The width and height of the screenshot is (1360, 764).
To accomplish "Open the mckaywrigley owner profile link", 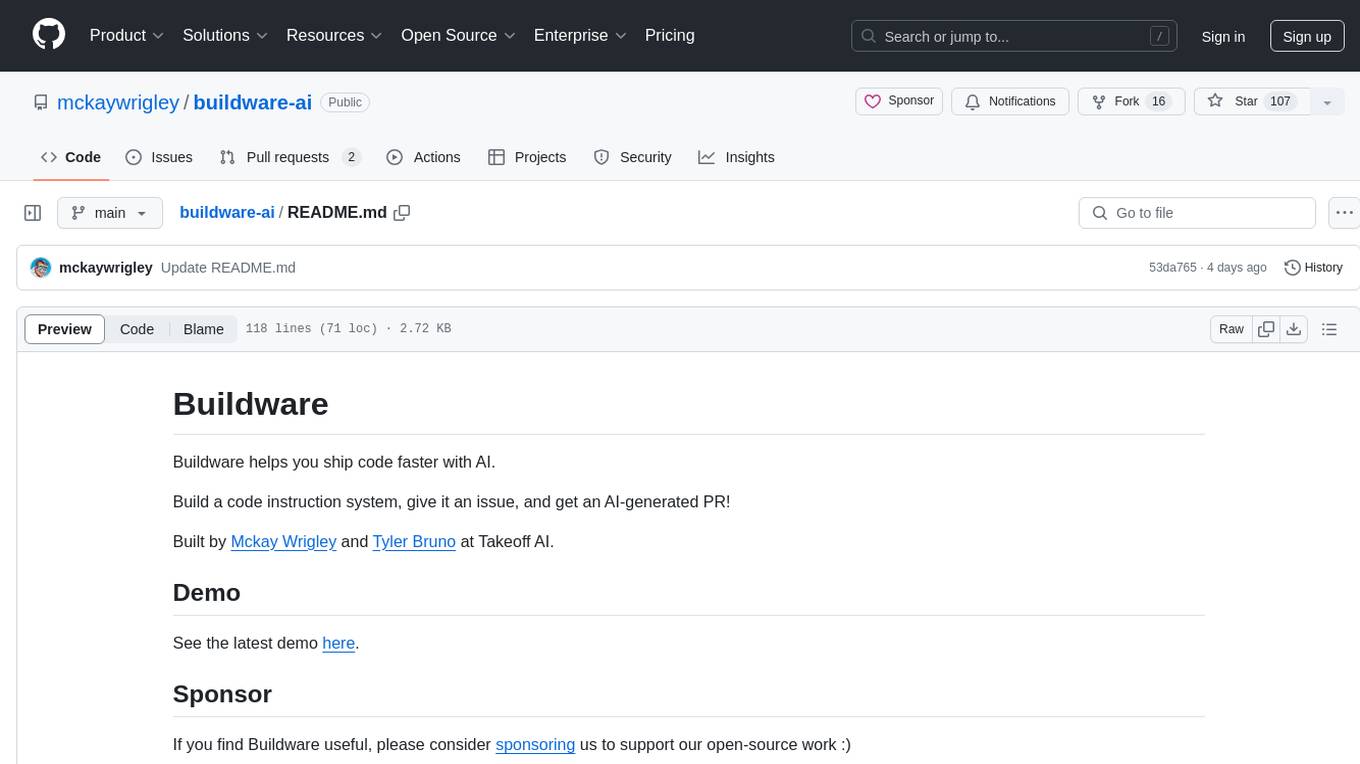I will tap(118, 102).
